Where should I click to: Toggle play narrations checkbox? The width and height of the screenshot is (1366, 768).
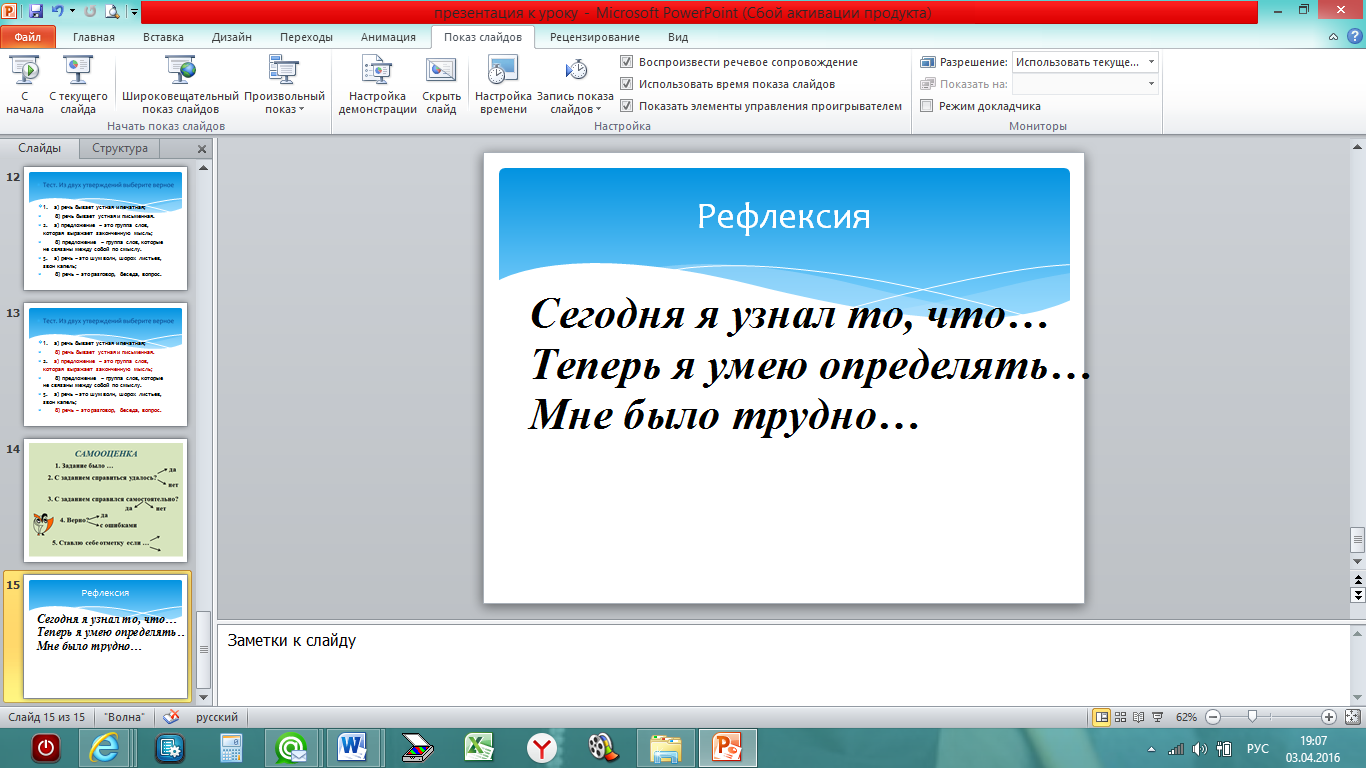[627, 62]
